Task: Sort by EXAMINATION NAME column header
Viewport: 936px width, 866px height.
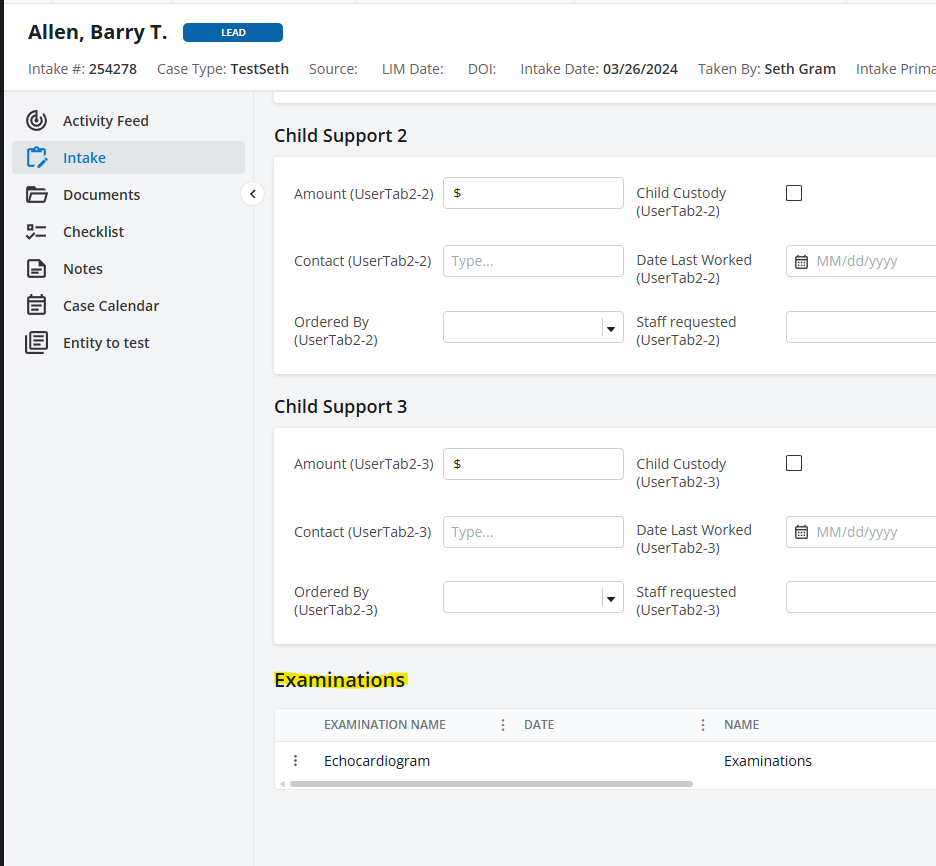Action: (x=384, y=725)
